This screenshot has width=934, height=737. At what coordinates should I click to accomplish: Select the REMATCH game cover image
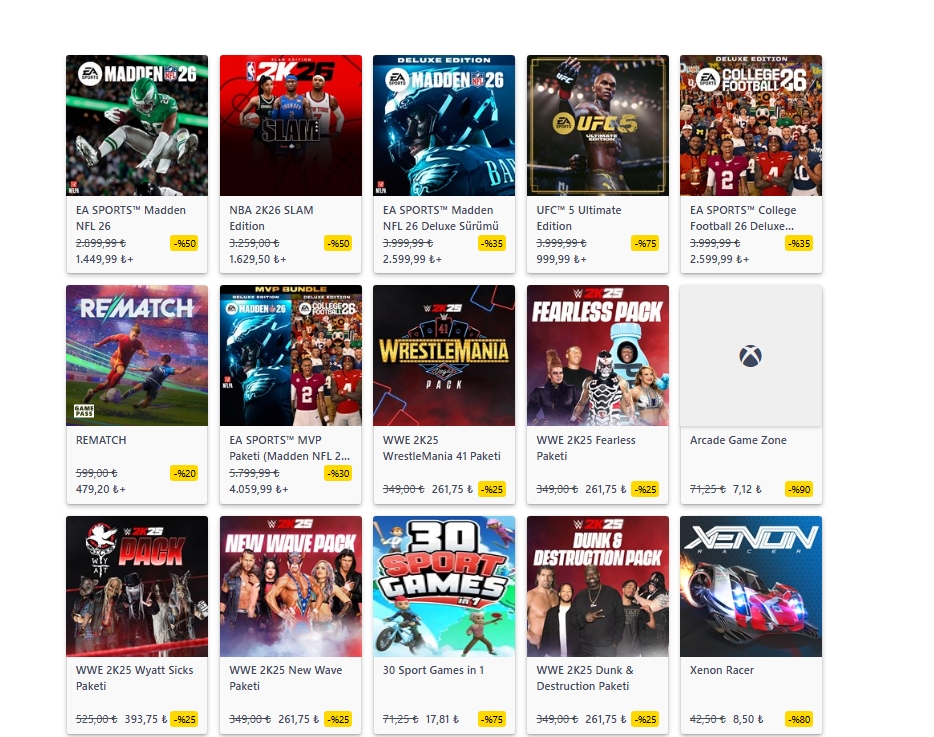[137, 356]
